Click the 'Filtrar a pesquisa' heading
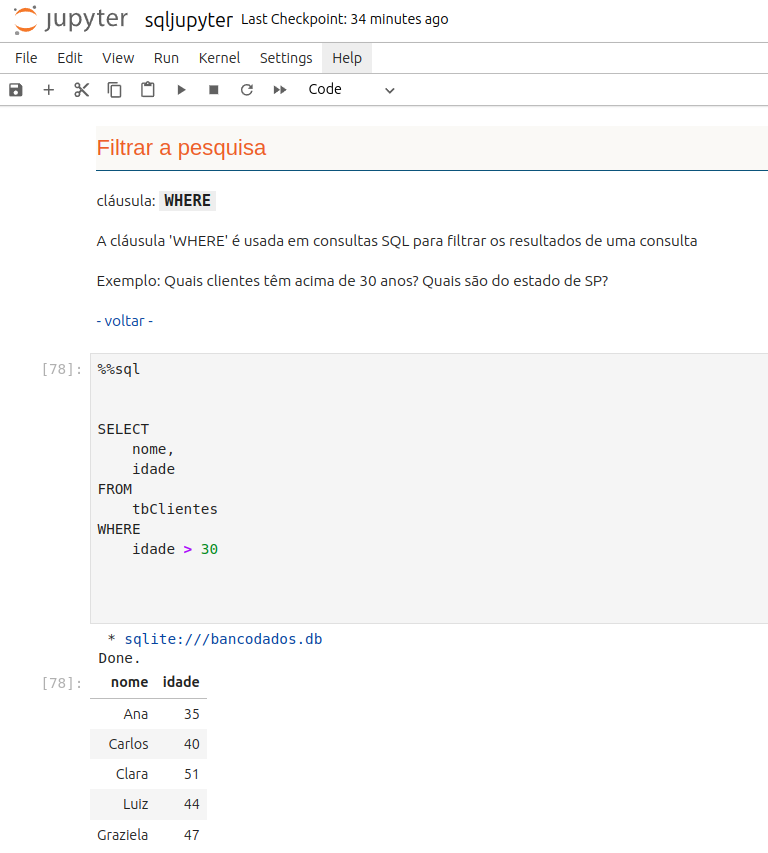The height and width of the screenshot is (853, 768). click(181, 148)
